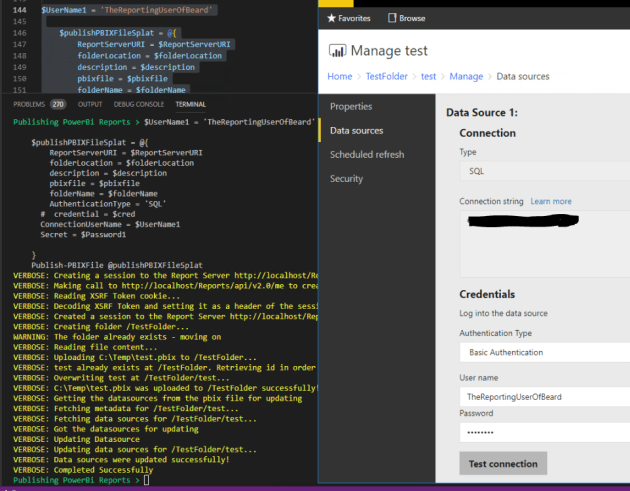
Task: Click 'Data sources' breadcrumb text
Action: point(523,76)
